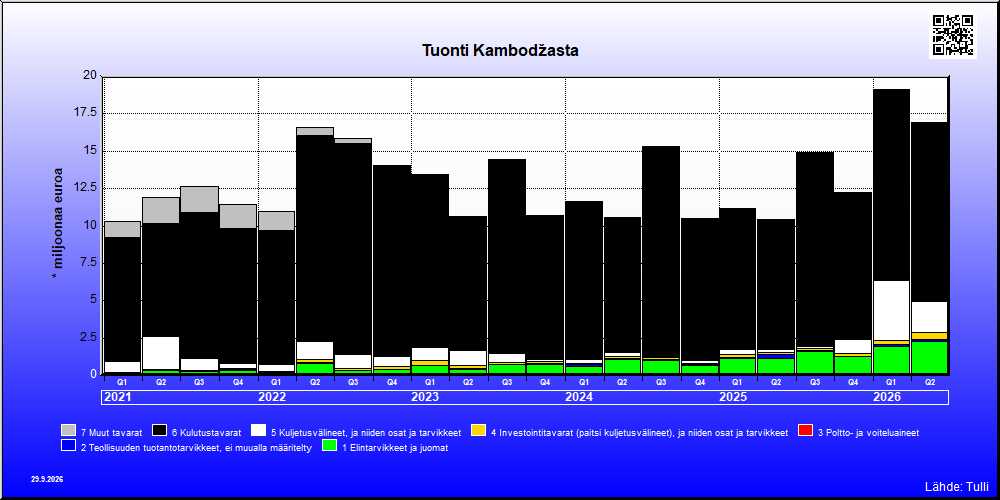Click the QR code image

[x=953, y=35]
